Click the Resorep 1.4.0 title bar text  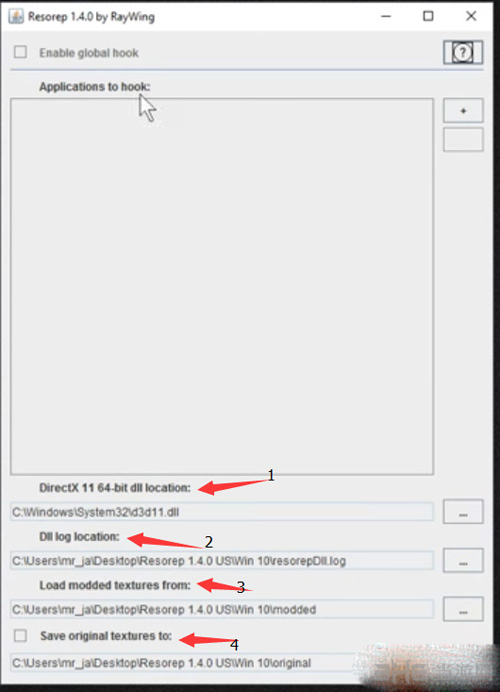coord(91,17)
